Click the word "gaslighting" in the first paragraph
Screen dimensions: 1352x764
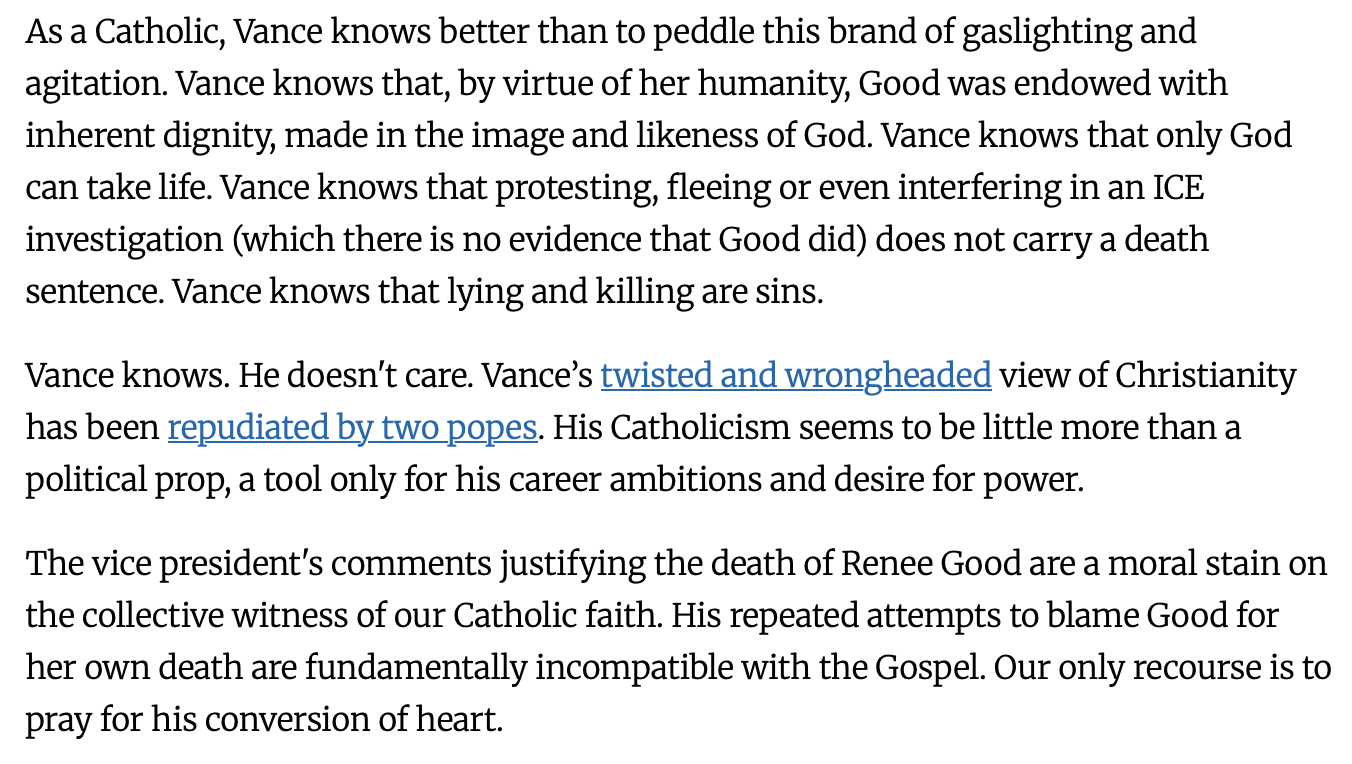coord(1043,32)
